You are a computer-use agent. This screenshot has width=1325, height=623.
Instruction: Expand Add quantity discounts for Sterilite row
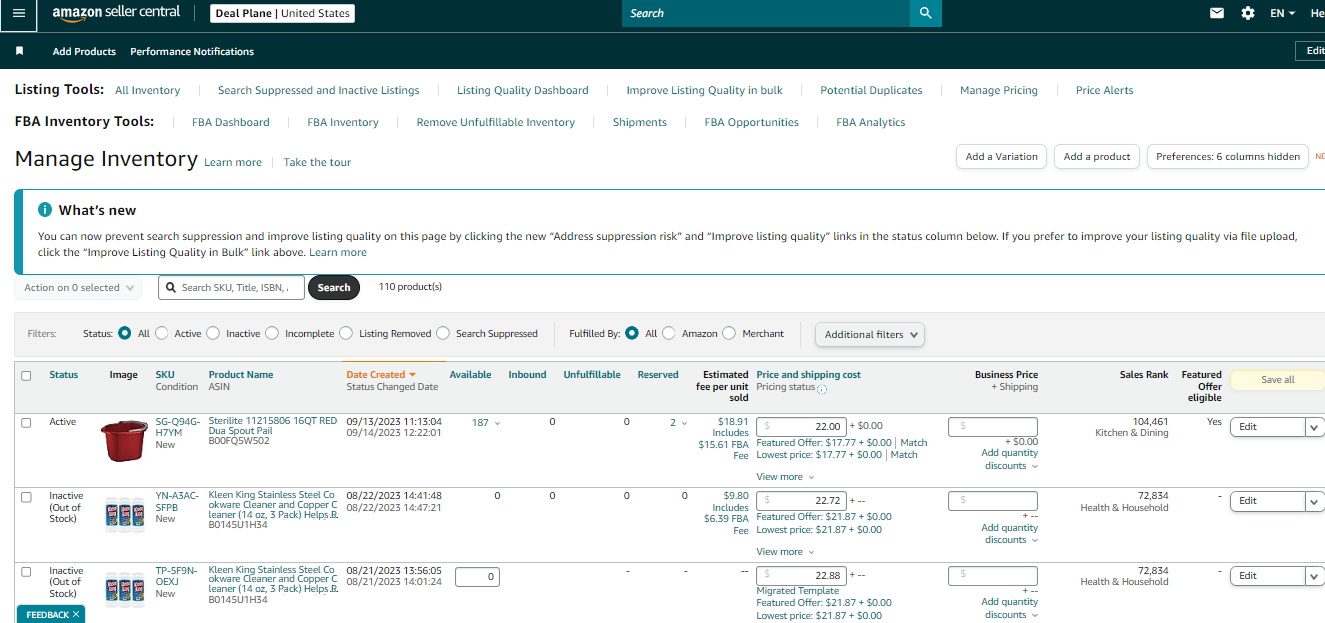pos(1009,459)
